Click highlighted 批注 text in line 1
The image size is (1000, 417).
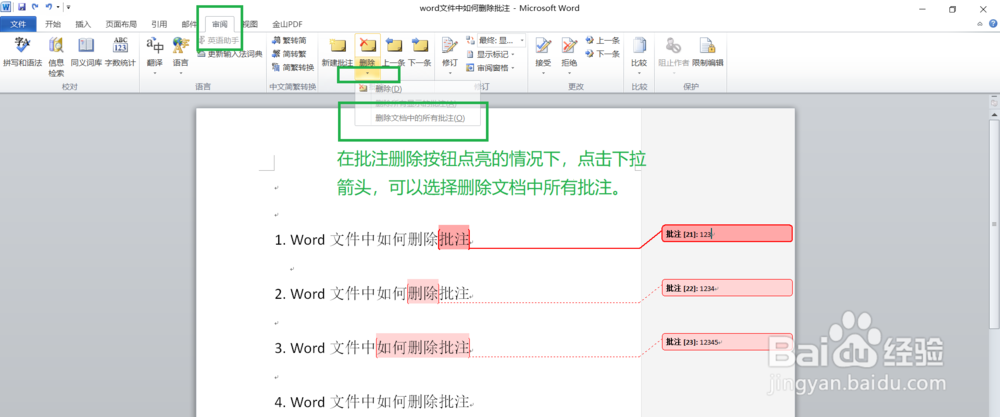point(454,240)
